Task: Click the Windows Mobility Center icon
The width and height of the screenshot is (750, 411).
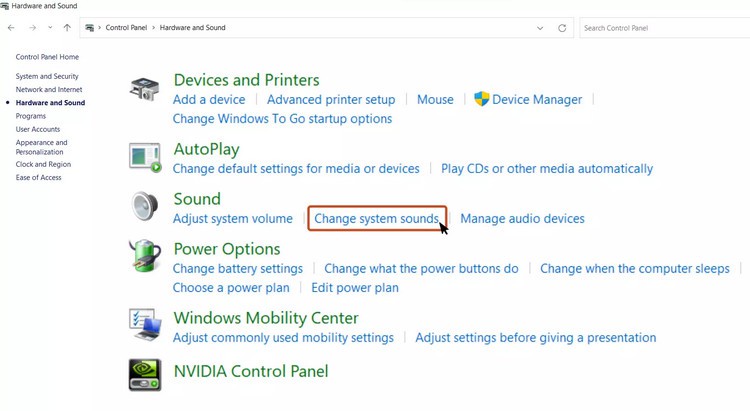Action: click(145, 325)
